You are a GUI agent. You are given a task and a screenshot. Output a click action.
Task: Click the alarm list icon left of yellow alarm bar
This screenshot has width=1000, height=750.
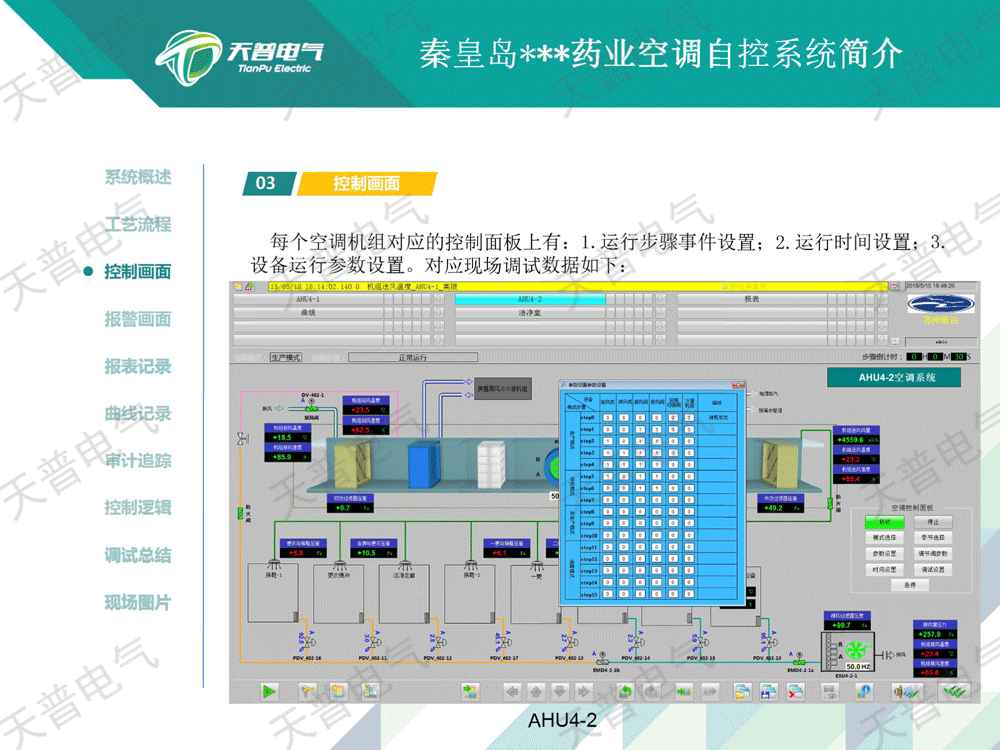(x=238, y=286)
